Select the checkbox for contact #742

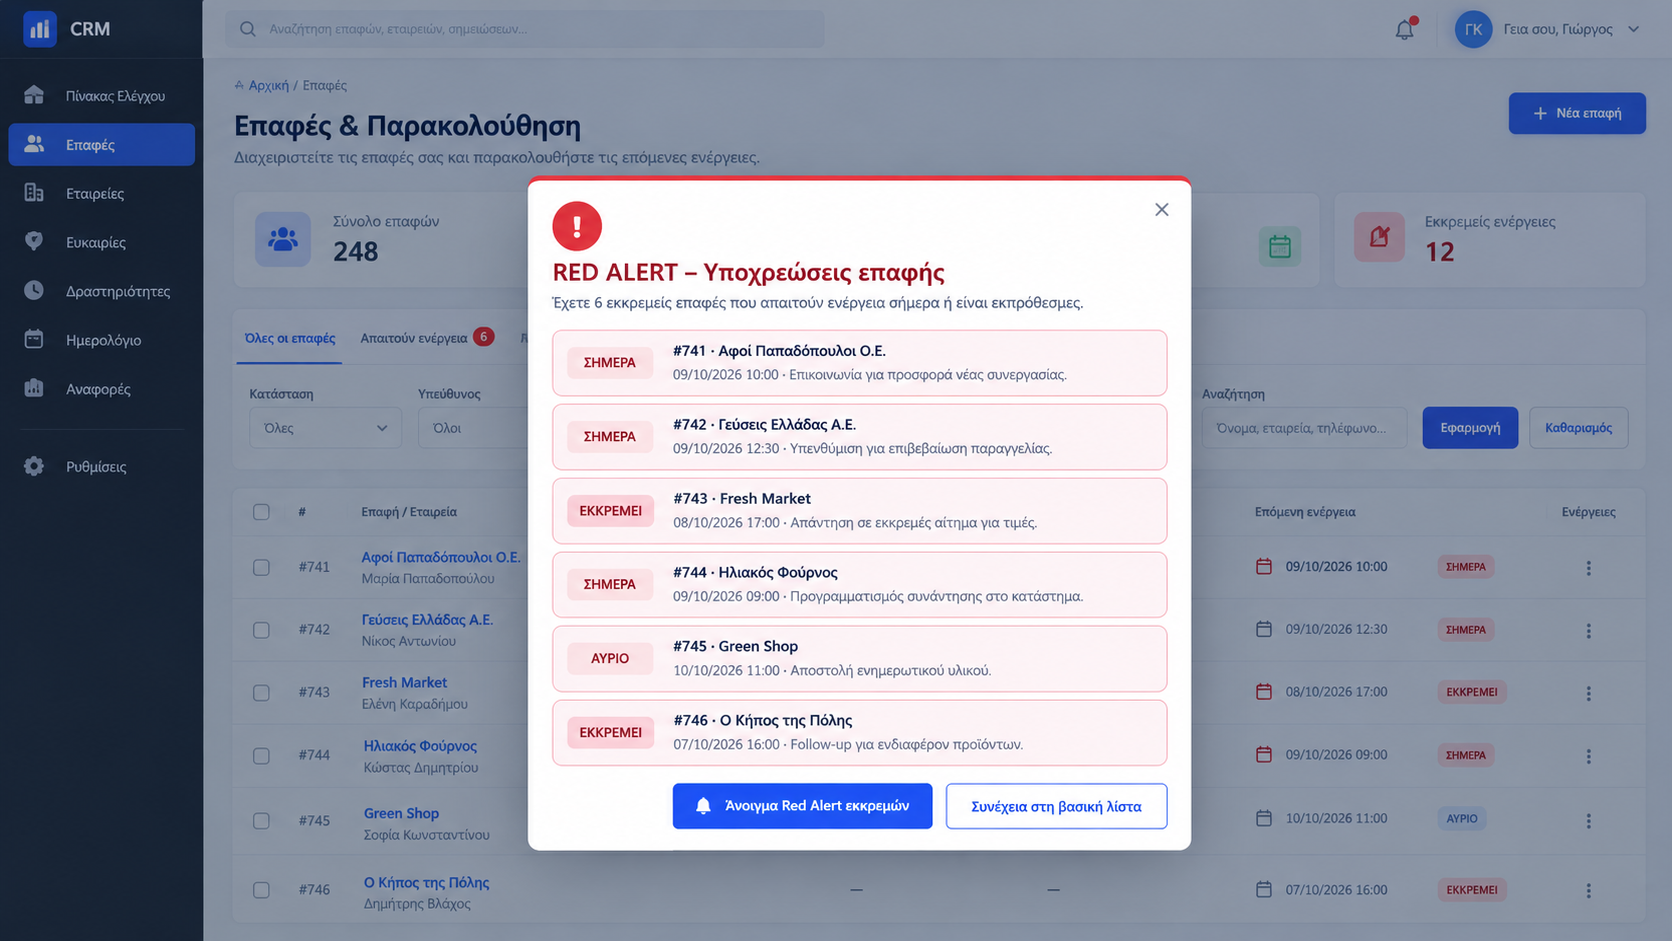click(x=261, y=630)
